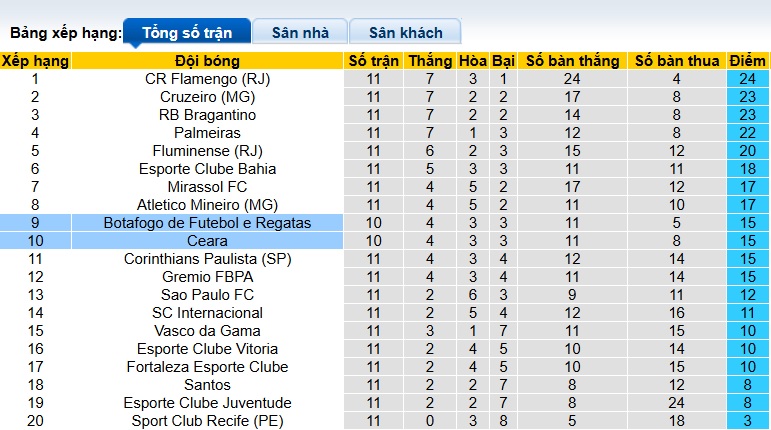Click the Đội bóng column header

207,60
